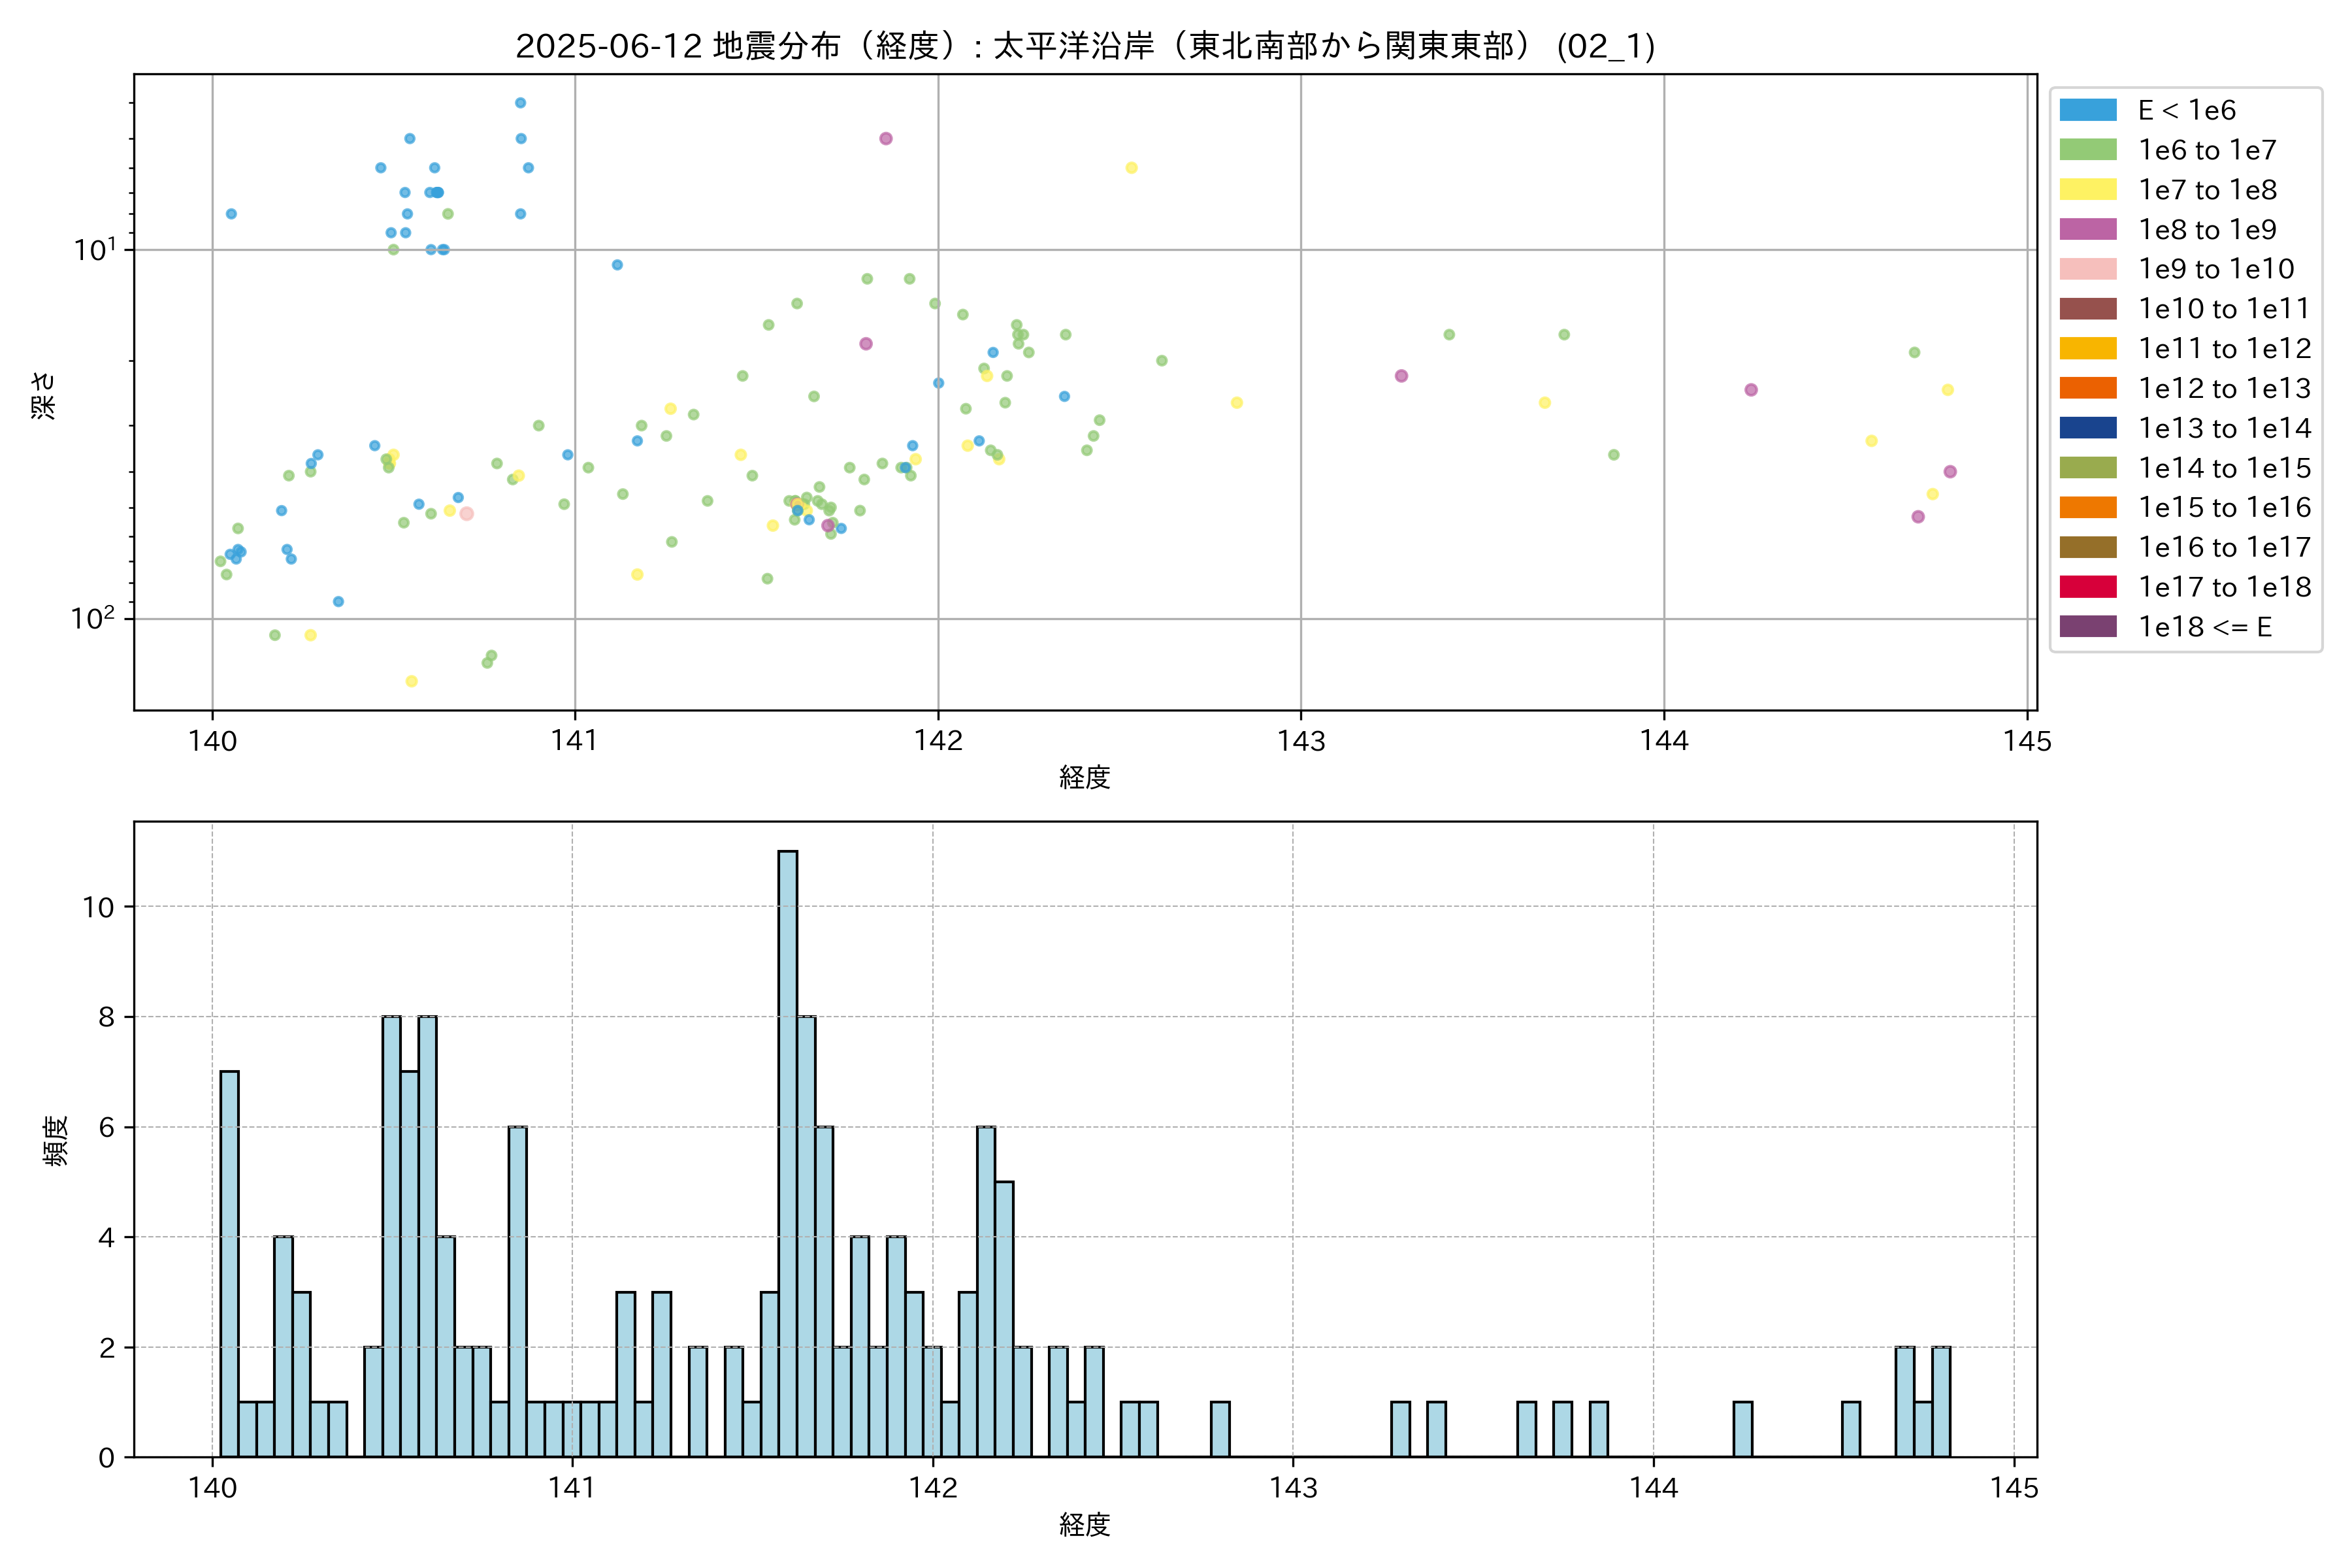The height and width of the screenshot is (1568, 2352).
Task: Click the dark blue 1e13 to 1e14 swatch
Action: [x=2087, y=428]
